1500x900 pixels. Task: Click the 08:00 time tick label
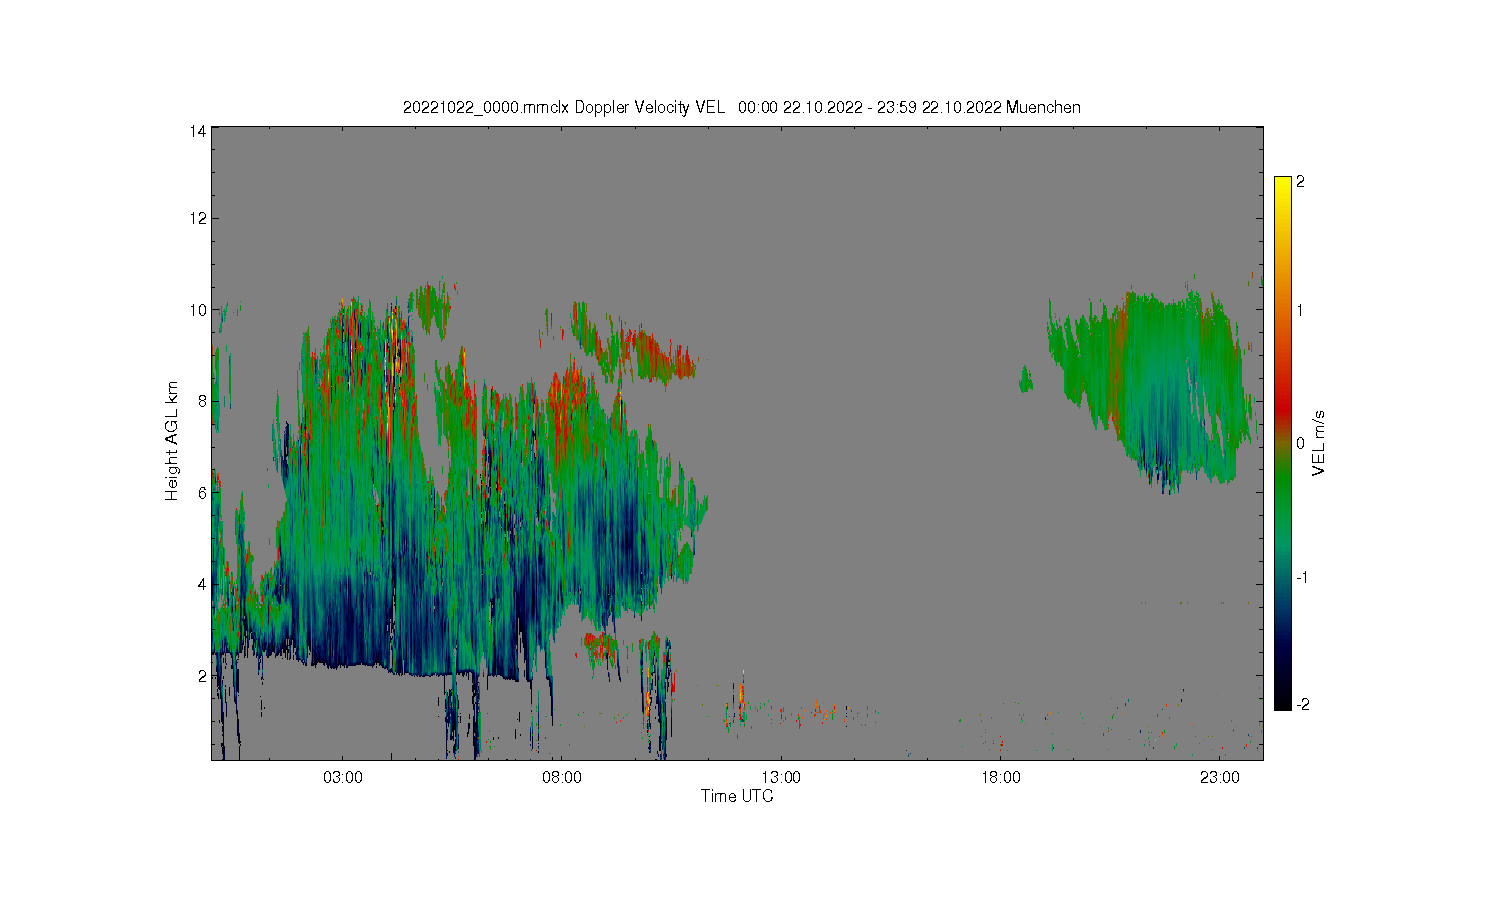point(562,777)
